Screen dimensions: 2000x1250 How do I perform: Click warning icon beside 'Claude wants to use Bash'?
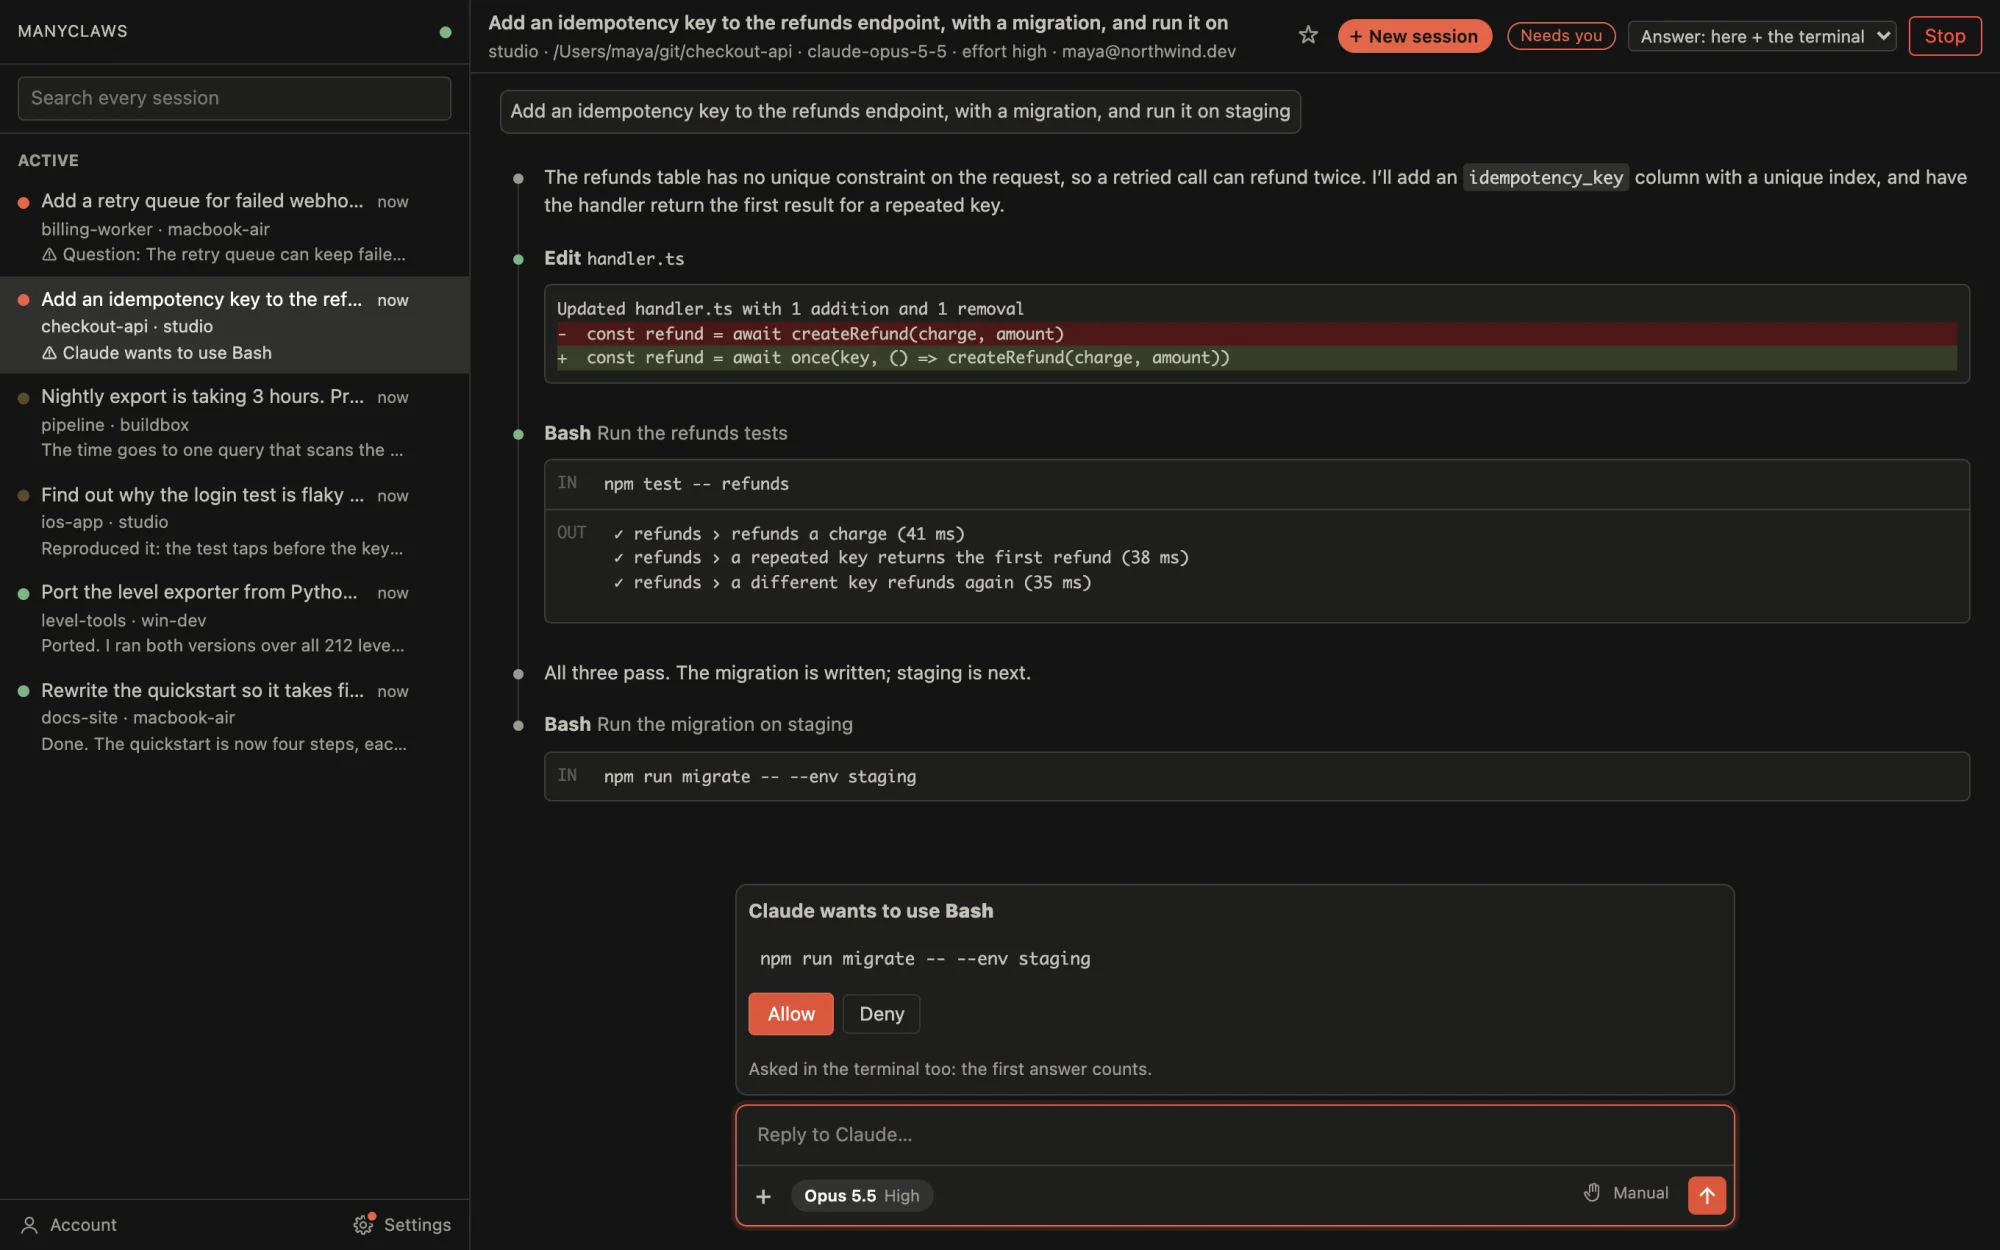[x=49, y=353]
